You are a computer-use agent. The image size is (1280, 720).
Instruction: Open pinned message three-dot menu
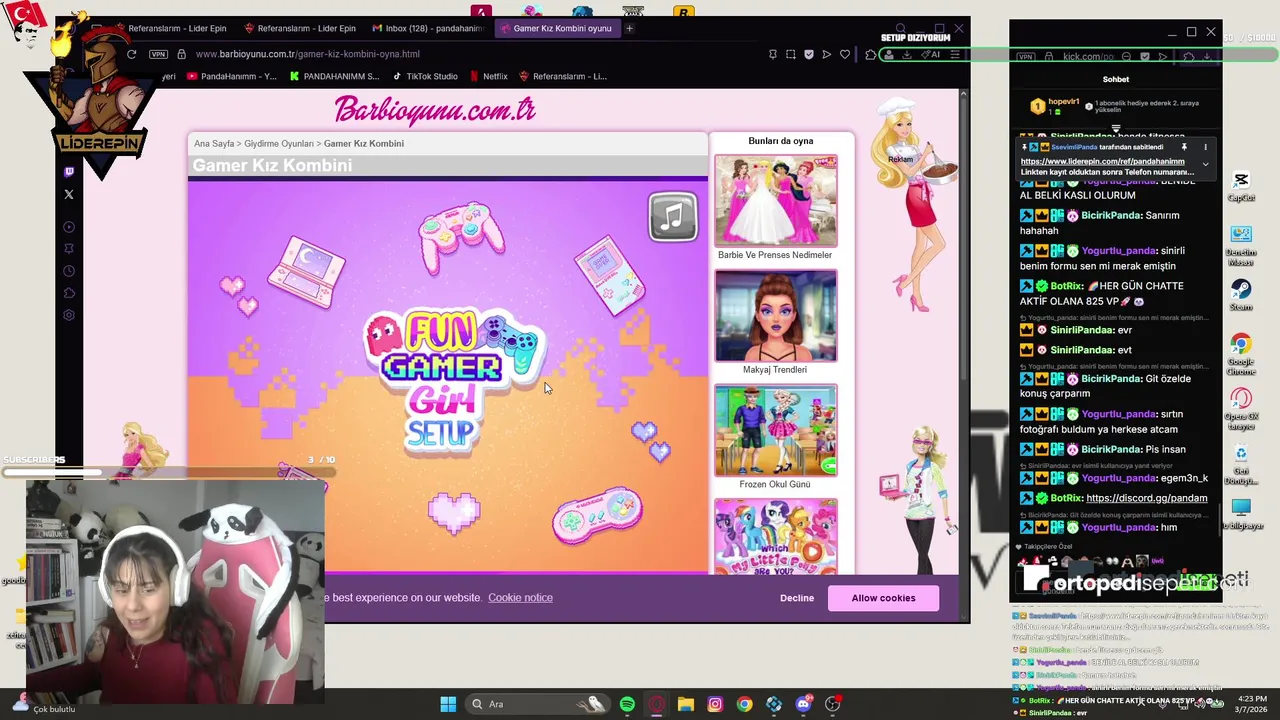point(1205,147)
